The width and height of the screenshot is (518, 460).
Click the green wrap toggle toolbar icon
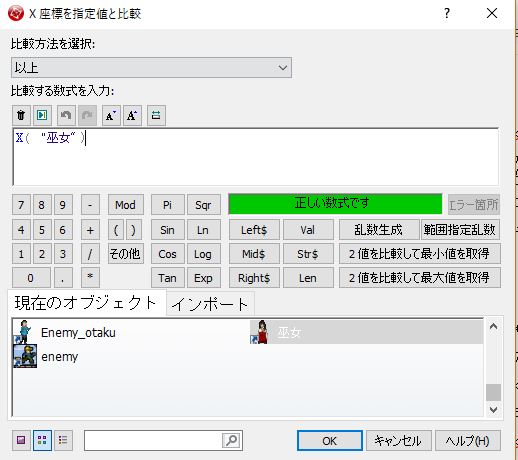point(156,115)
